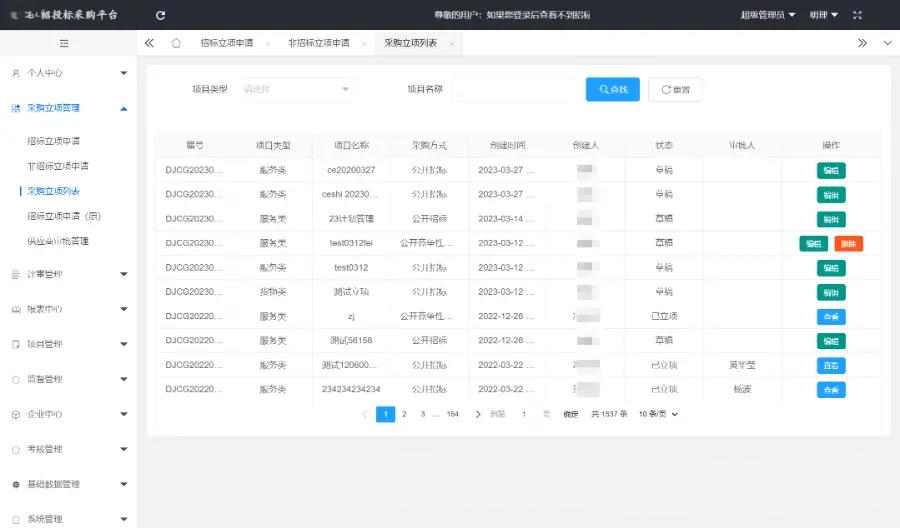
Task: Close the 非招标立项申请 tab
Action: [x=364, y=44]
